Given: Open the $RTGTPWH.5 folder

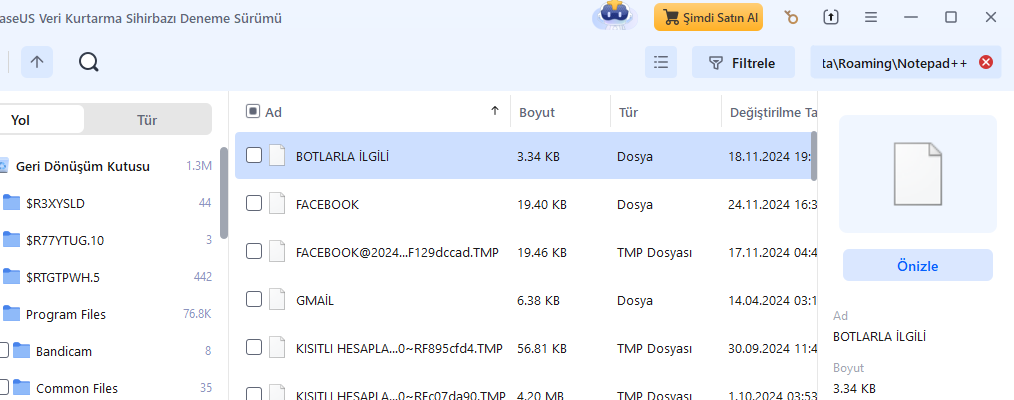Looking at the screenshot, I should (63, 277).
